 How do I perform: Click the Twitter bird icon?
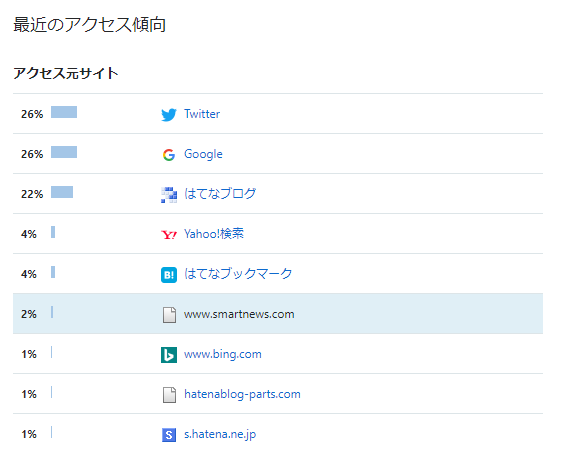pyautogui.click(x=169, y=114)
